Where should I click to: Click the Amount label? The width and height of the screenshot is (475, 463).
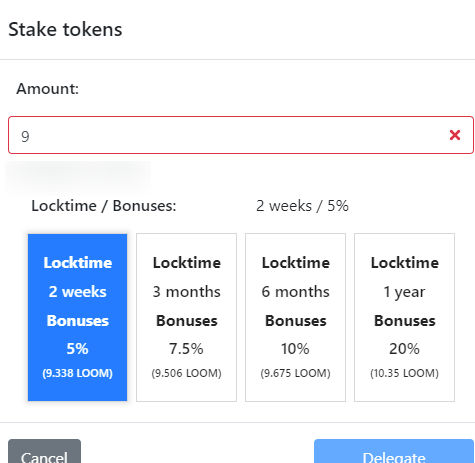pyautogui.click(x=48, y=89)
